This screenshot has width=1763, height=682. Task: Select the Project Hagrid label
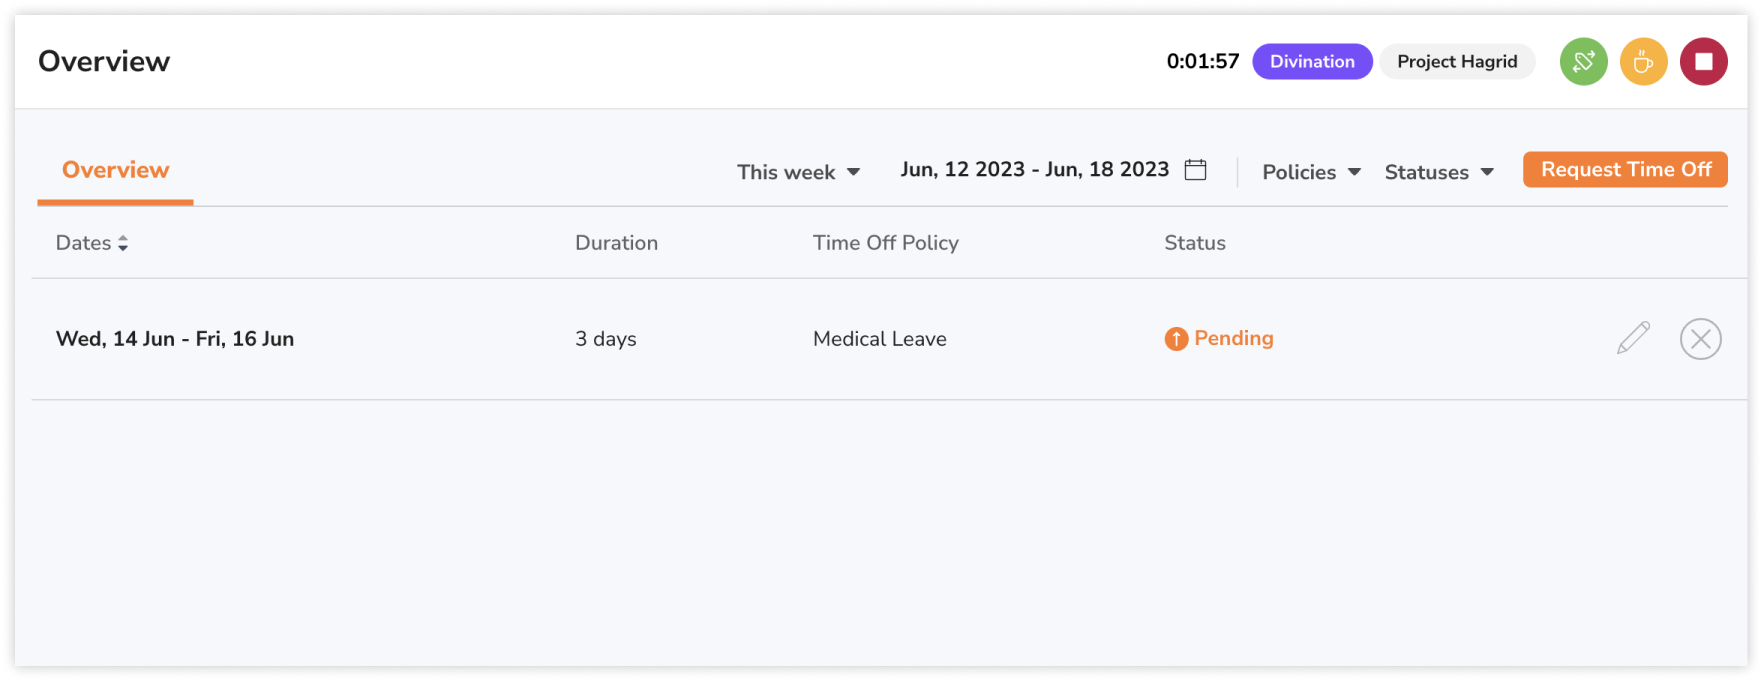pyautogui.click(x=1457, y=61)
